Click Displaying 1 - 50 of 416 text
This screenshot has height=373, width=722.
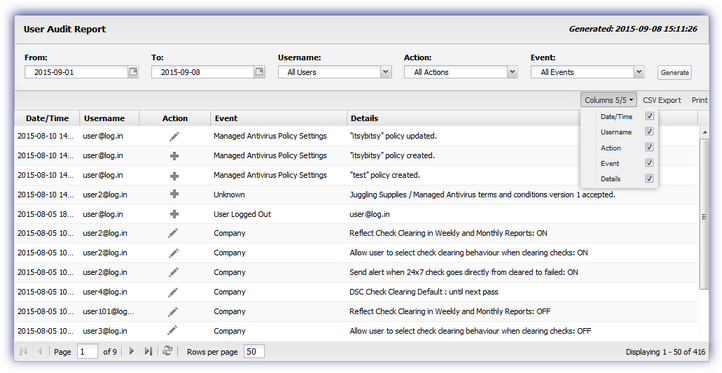pyautogui.click(x=665, y=352)
